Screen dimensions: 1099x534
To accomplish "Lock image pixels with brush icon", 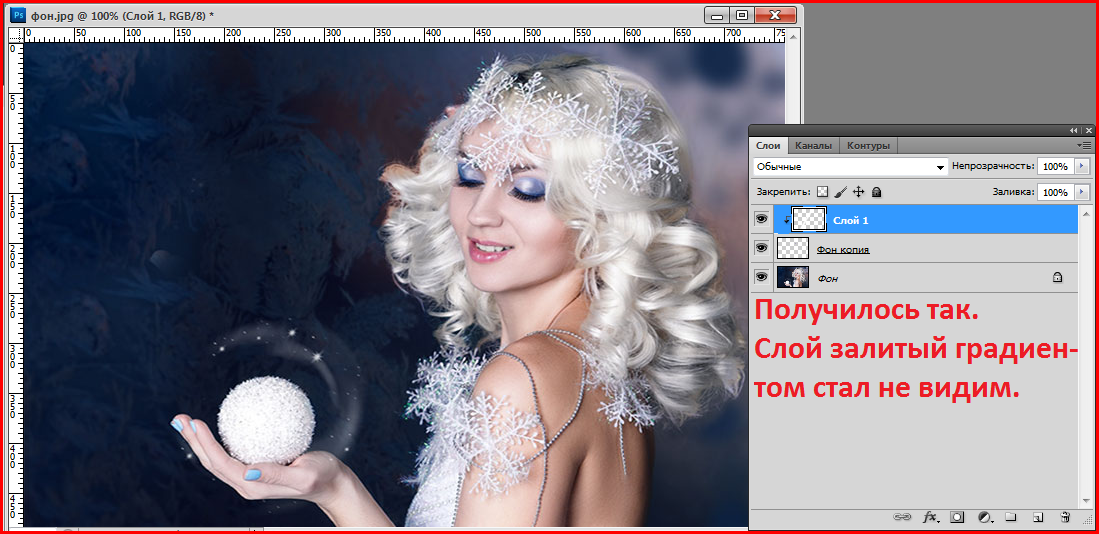I will (841, 191).
